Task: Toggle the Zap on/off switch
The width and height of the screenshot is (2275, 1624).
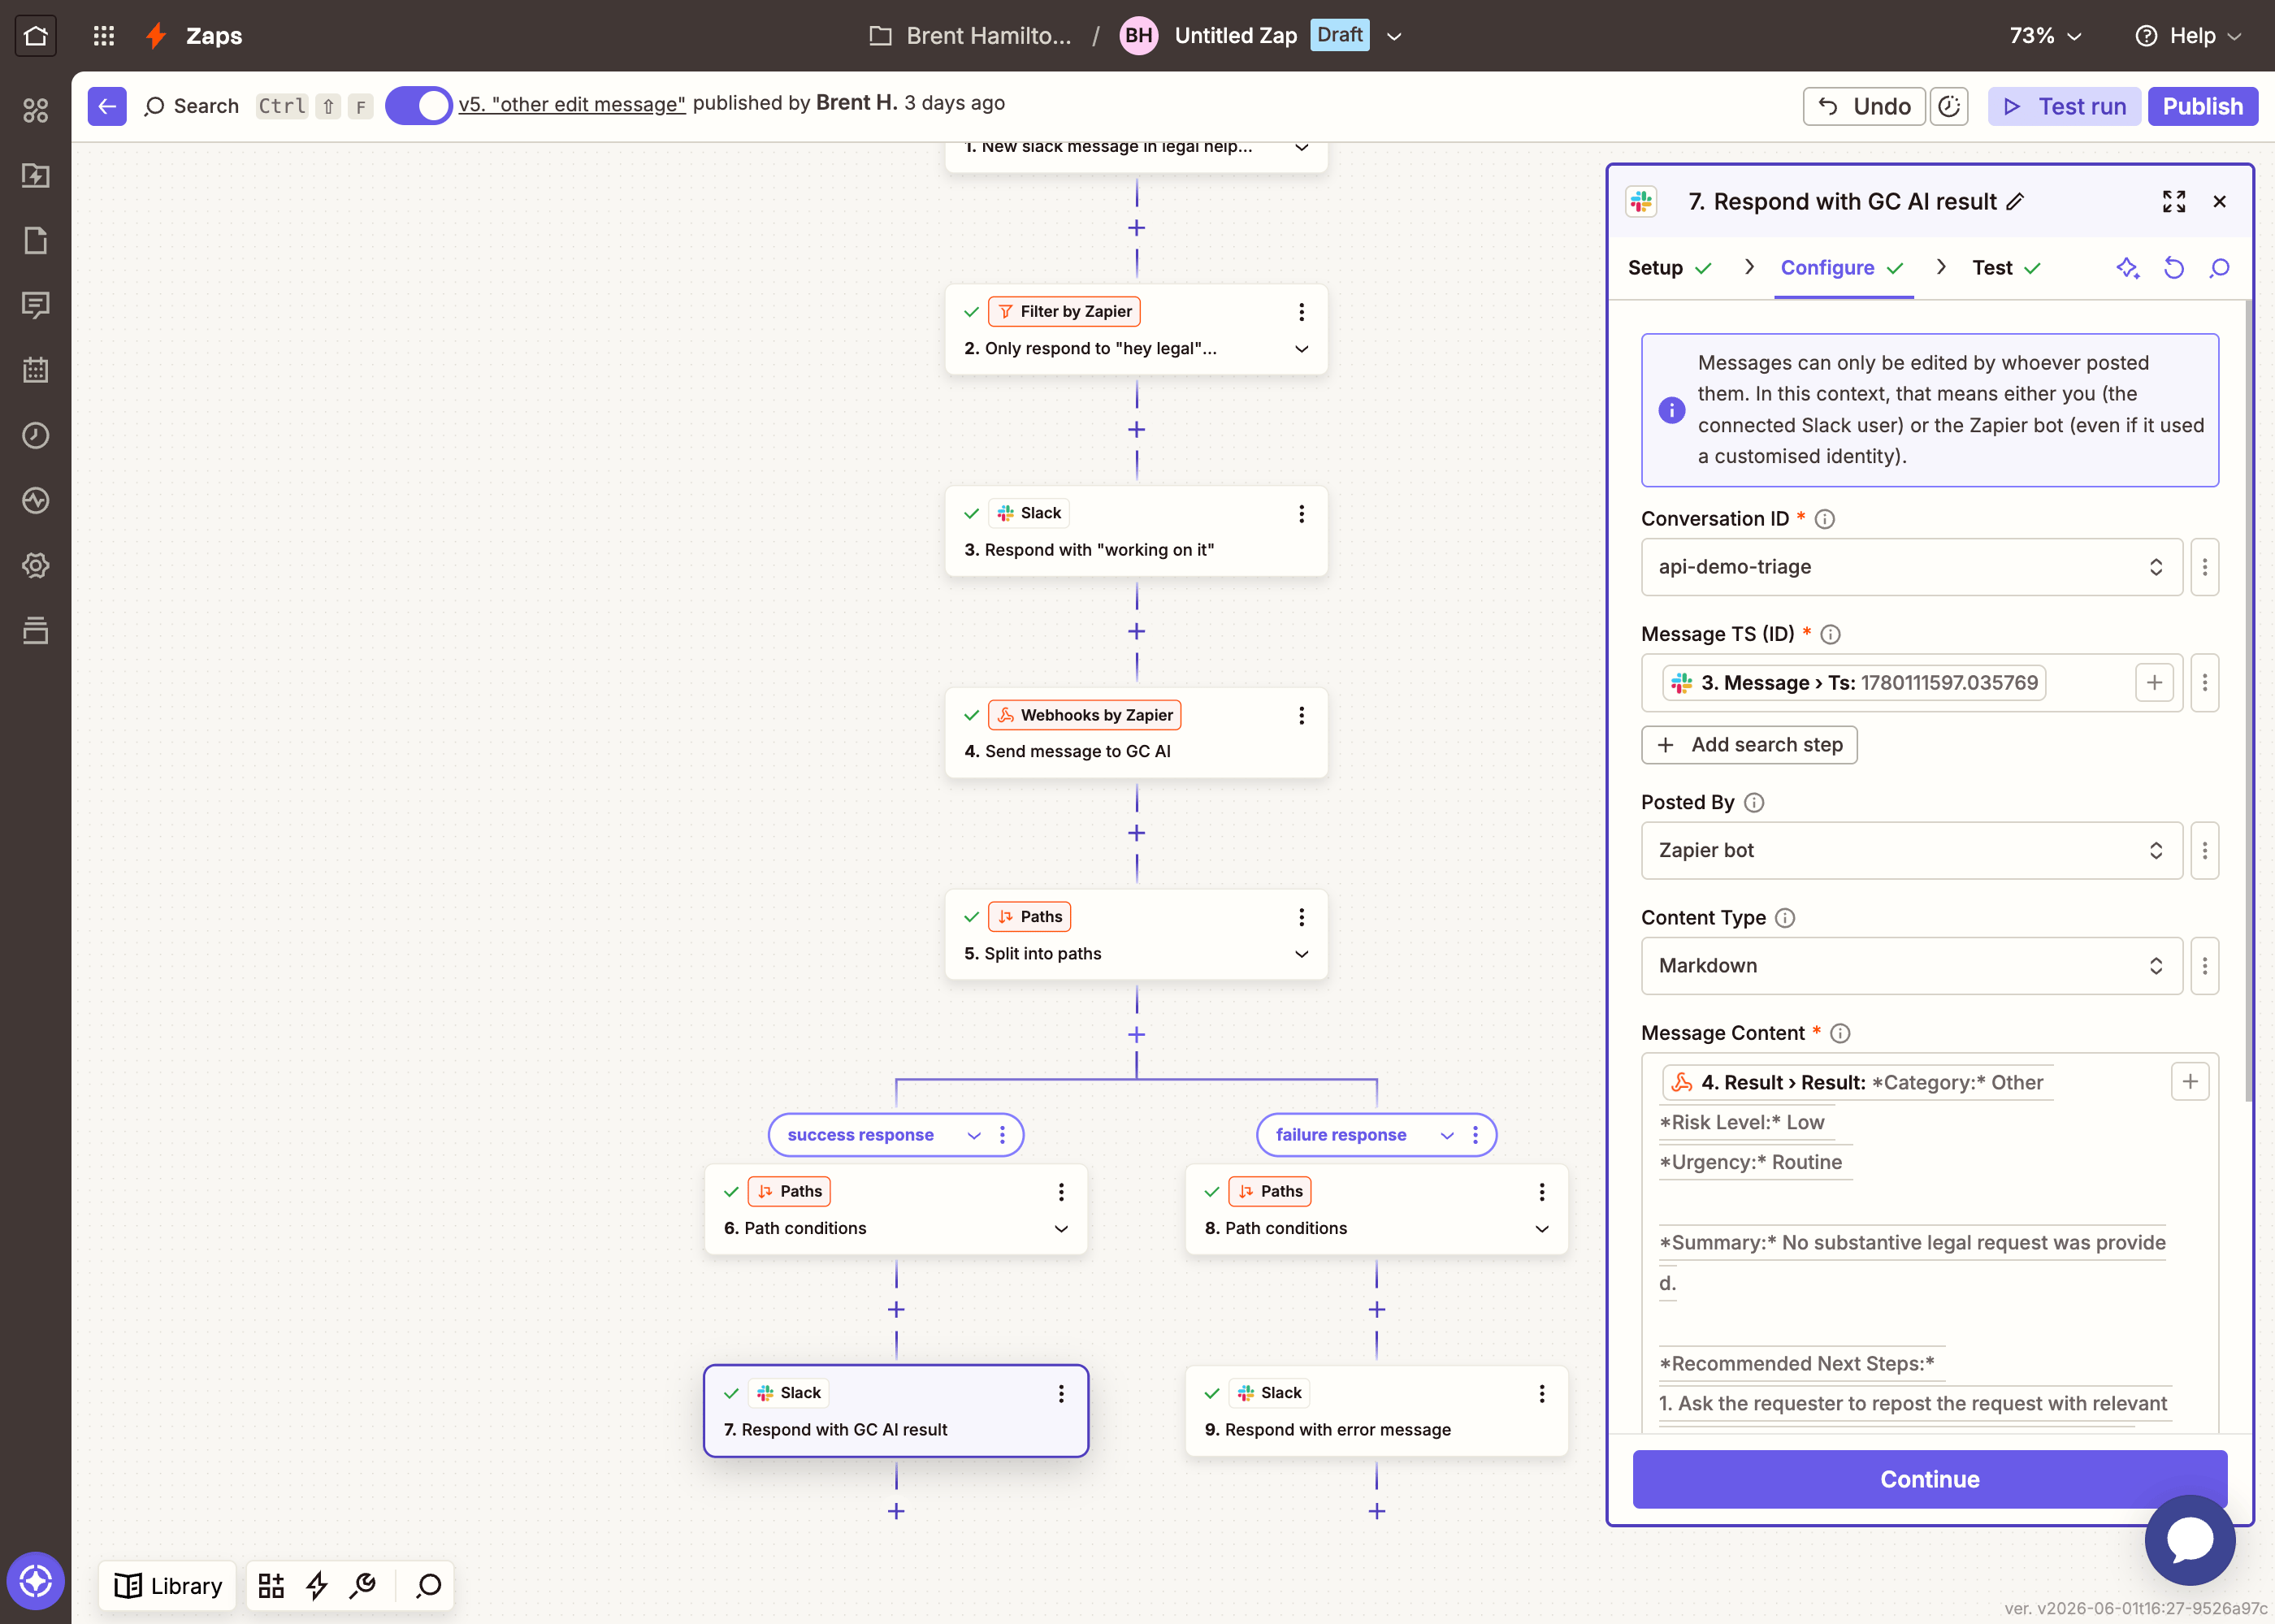Action: pos(418,105)
